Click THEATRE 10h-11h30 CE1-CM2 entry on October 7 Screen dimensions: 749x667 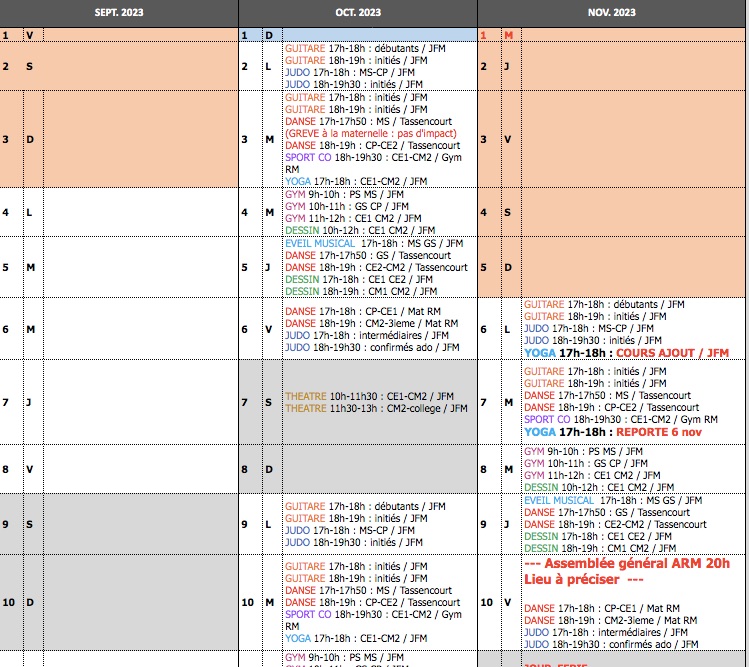pyautogui.click(x=369, y=396)
